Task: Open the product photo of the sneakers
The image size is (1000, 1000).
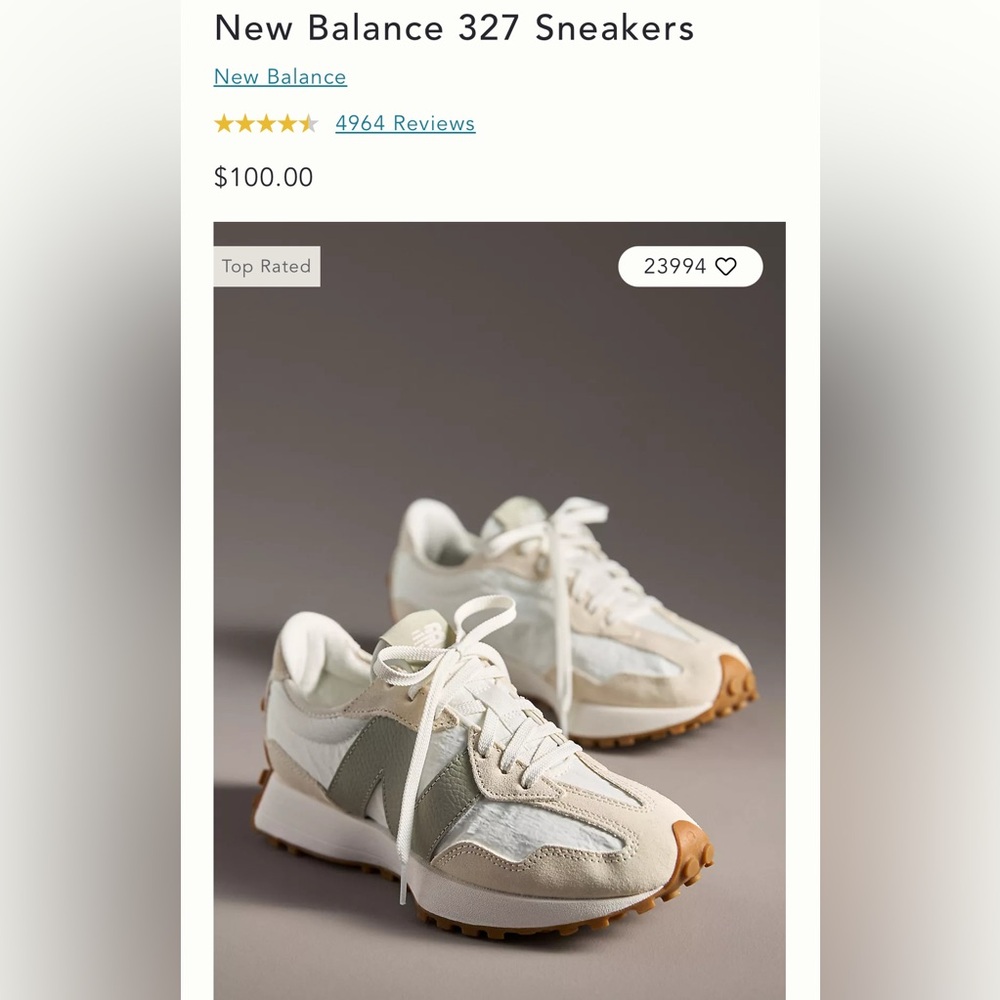Action: (500, 610)
